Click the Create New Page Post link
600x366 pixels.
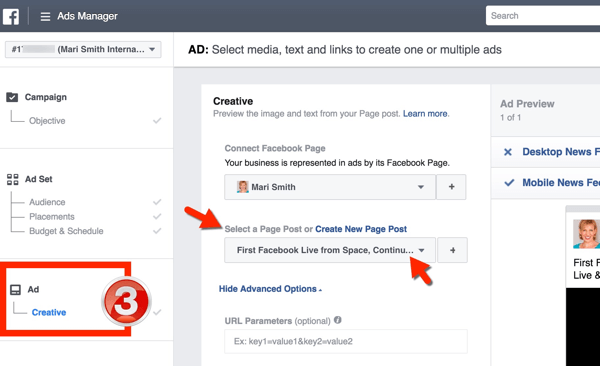tap(361, 229)
